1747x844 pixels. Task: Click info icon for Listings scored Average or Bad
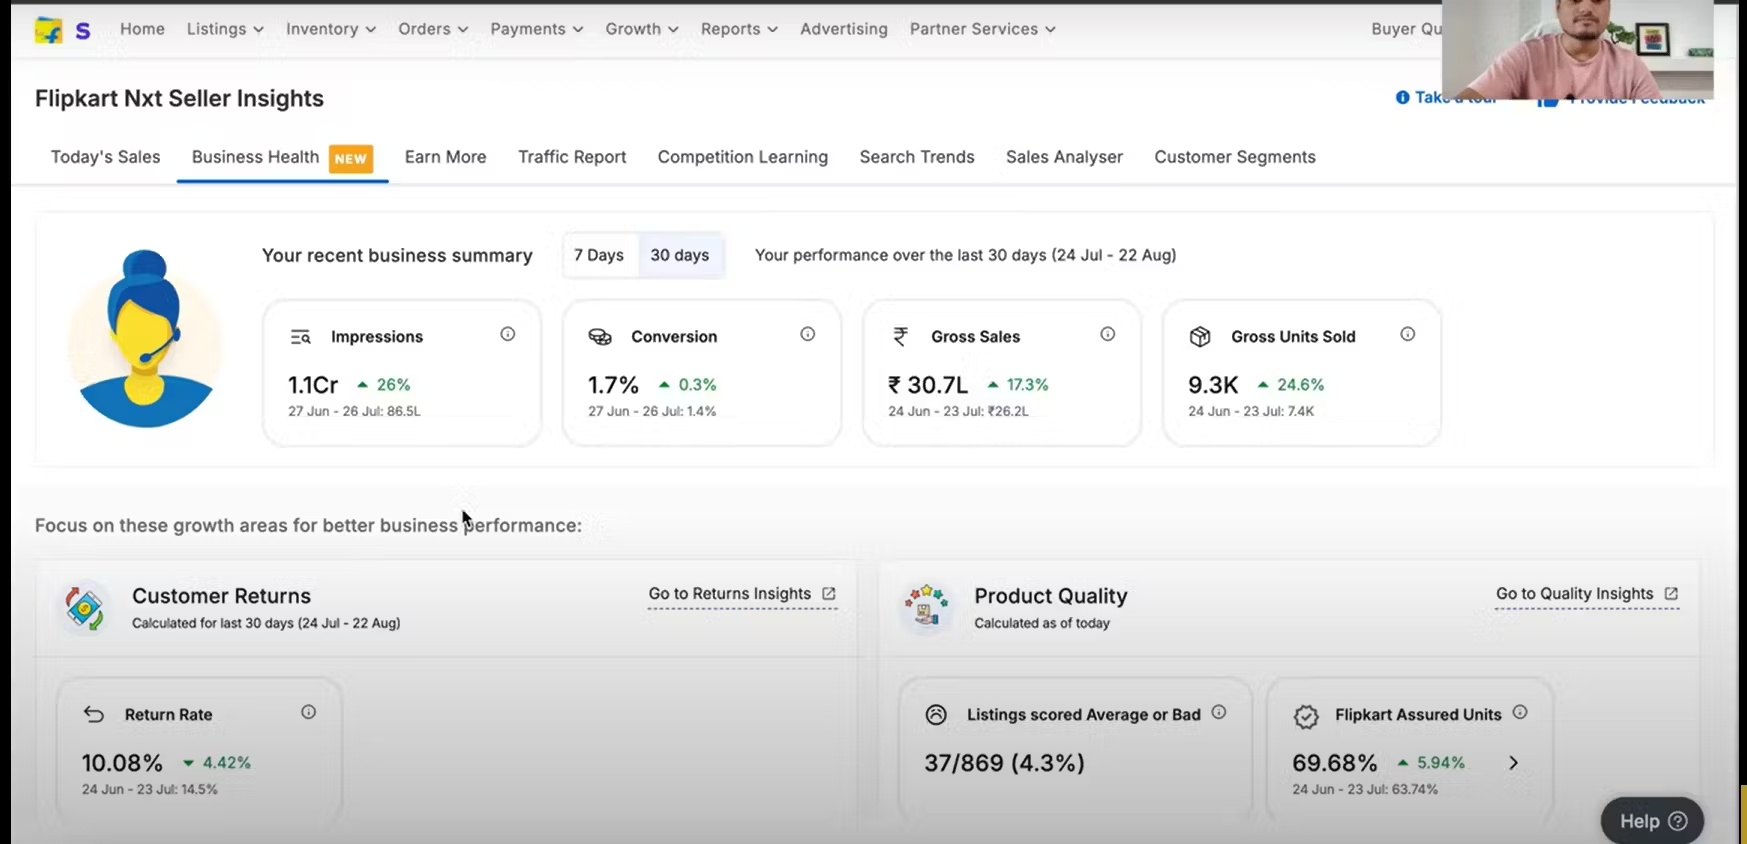(1219, 712)
